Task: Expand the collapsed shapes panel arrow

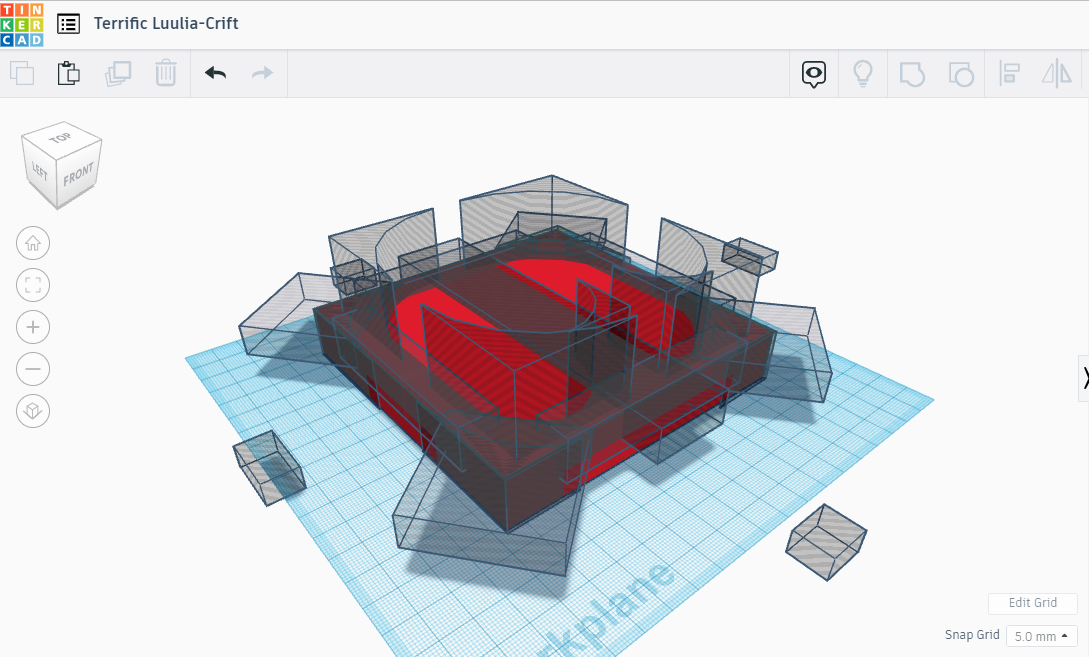Action: click(x=1083, y=379)
